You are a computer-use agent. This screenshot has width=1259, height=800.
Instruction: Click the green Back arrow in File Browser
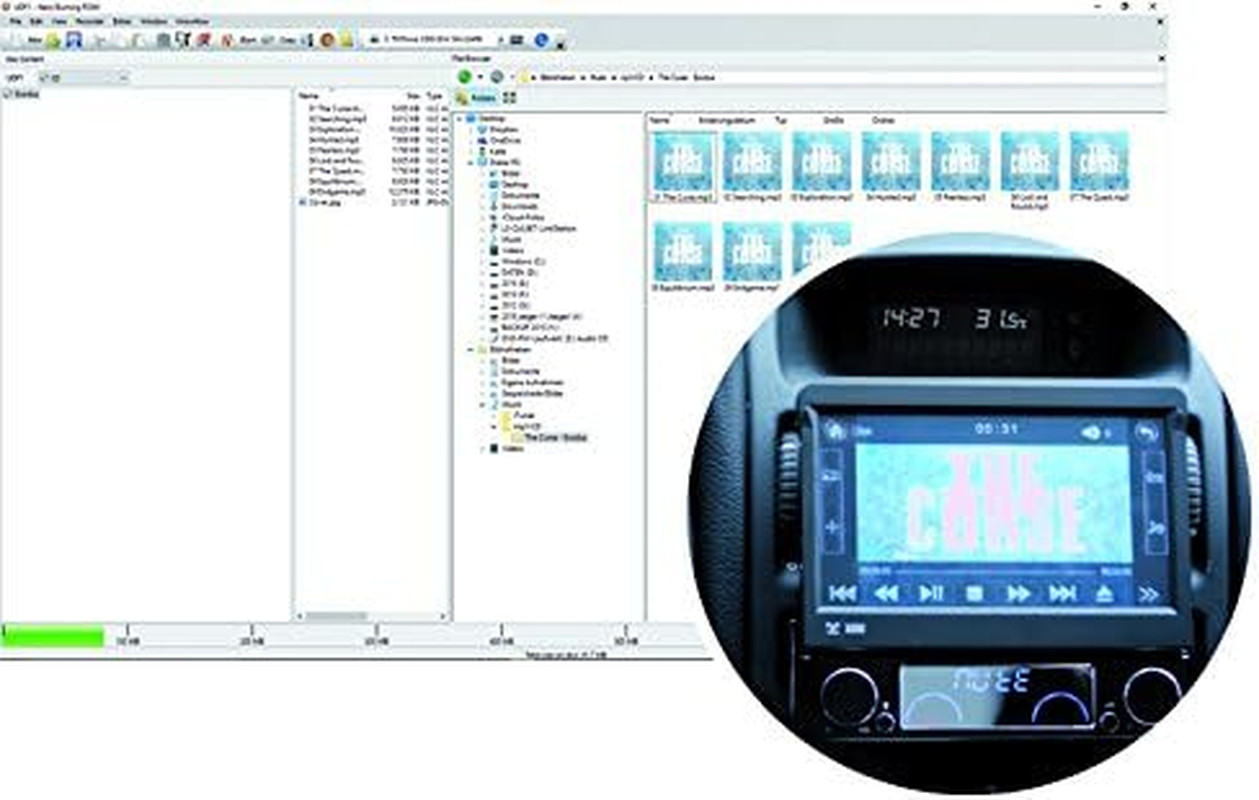coord(464,76)
